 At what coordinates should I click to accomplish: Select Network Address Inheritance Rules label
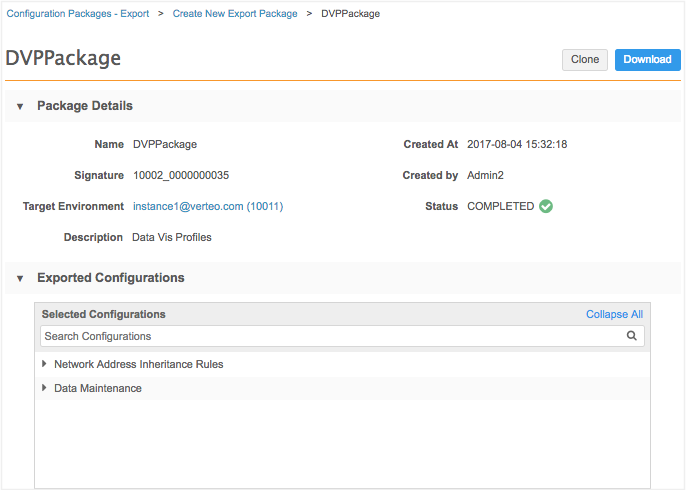[138, 364]
